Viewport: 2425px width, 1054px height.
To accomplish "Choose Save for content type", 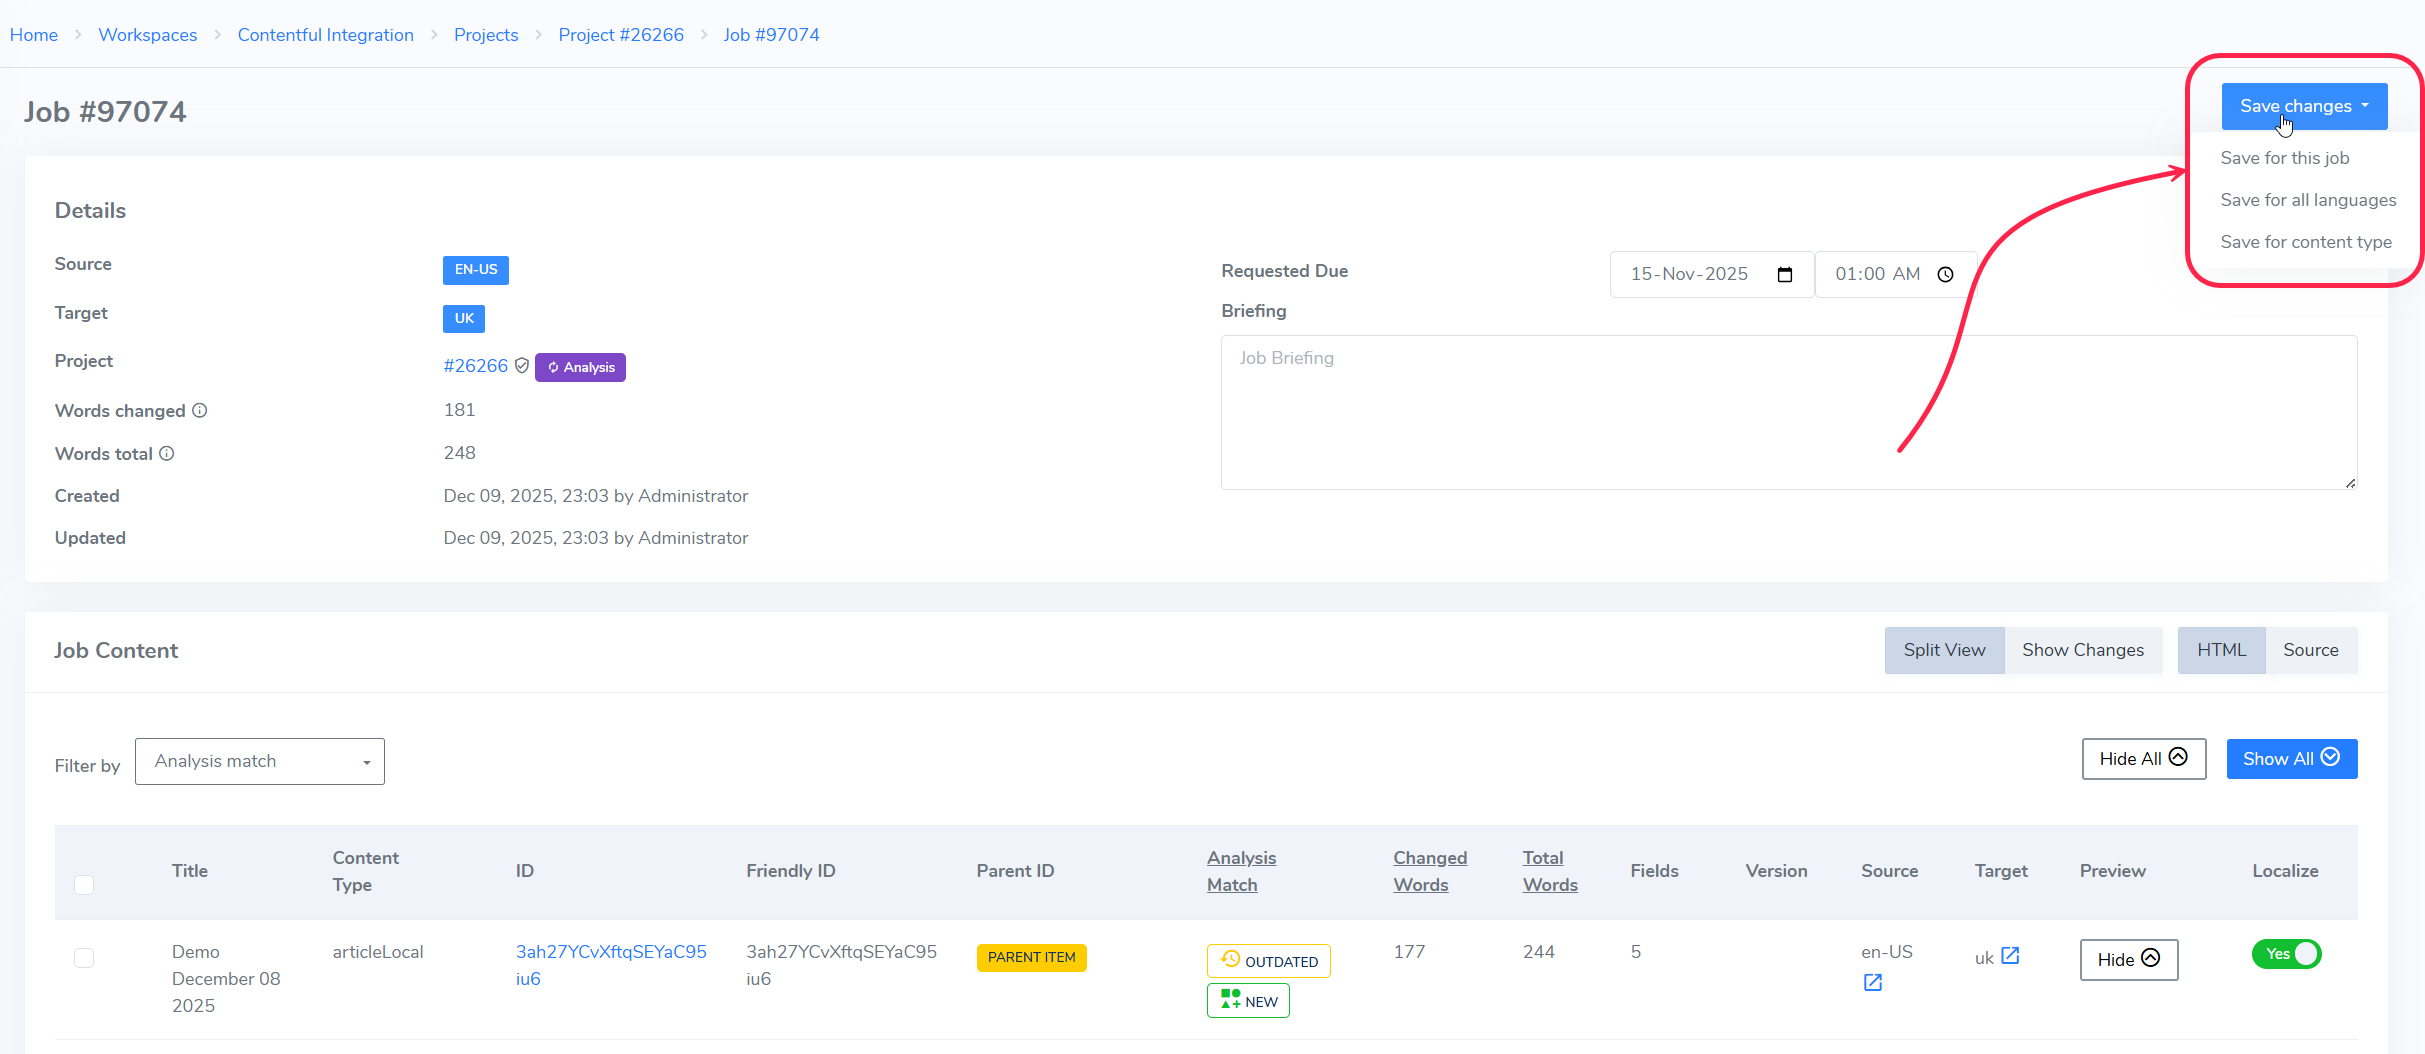I will click(2306, 242).
